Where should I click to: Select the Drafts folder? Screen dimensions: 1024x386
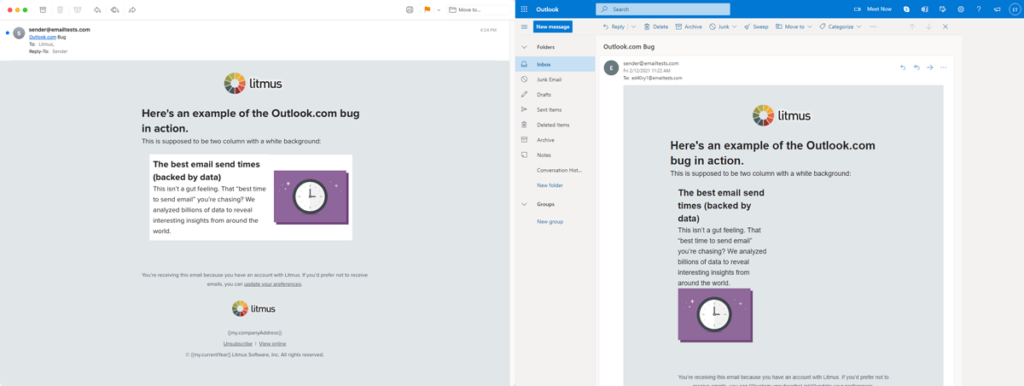555,95
